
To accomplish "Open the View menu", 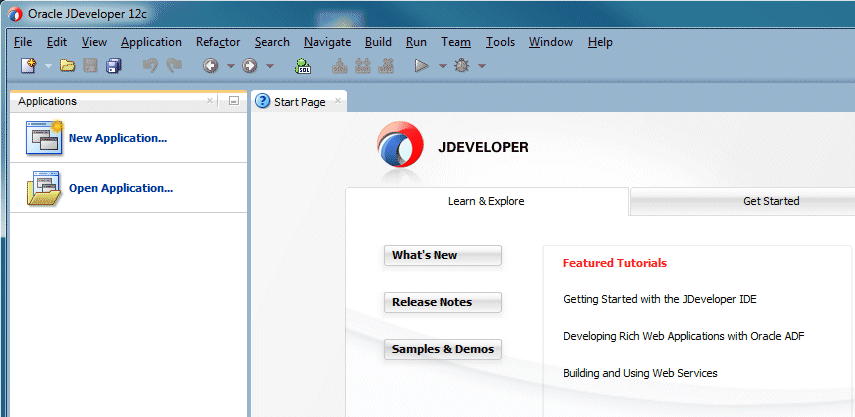I will (x=94, y=42).
